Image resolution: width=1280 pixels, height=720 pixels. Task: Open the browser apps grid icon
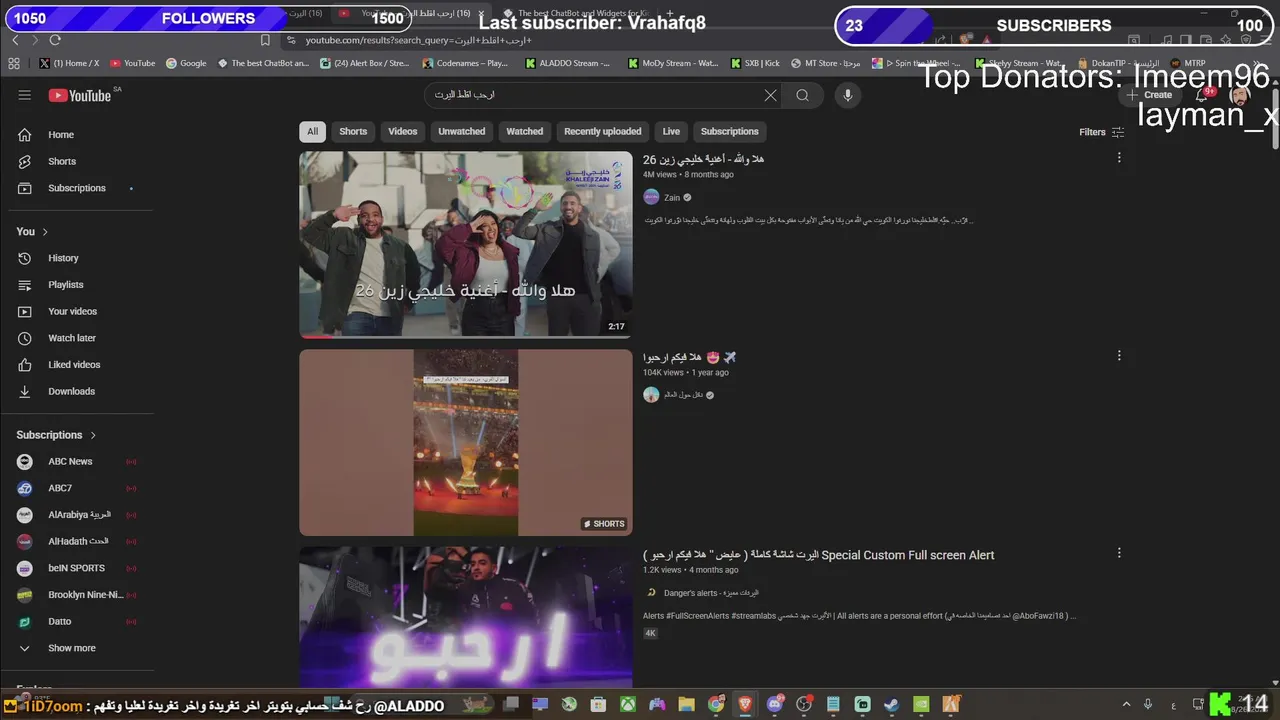coord(14,63)
